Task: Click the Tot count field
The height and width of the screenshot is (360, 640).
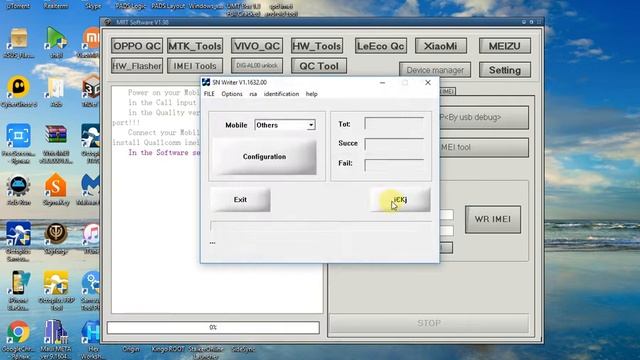Action: tap(394, 124)
